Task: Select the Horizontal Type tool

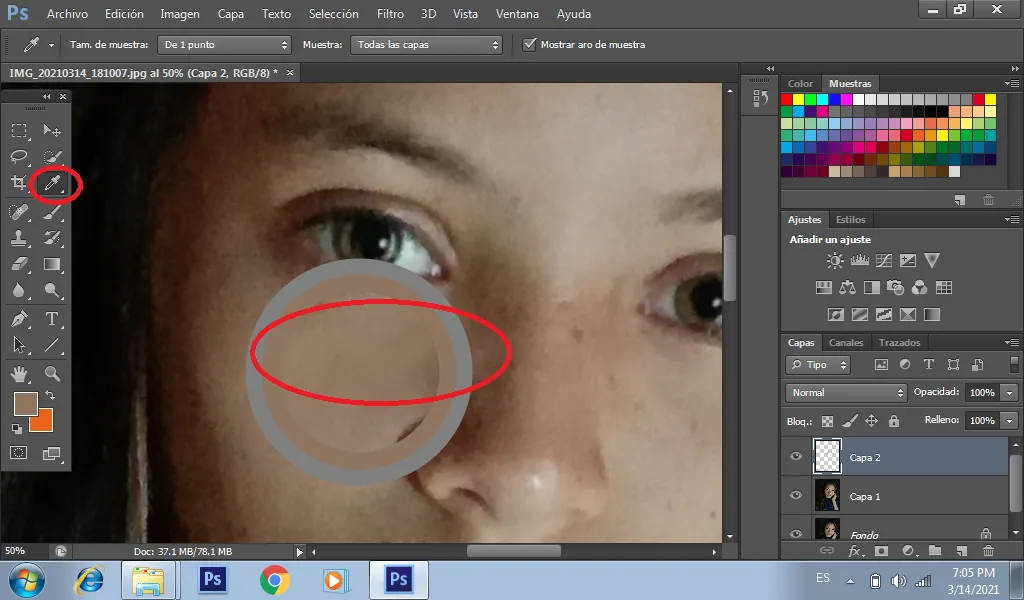Action: pyautogui.click(x=52, y=319)
